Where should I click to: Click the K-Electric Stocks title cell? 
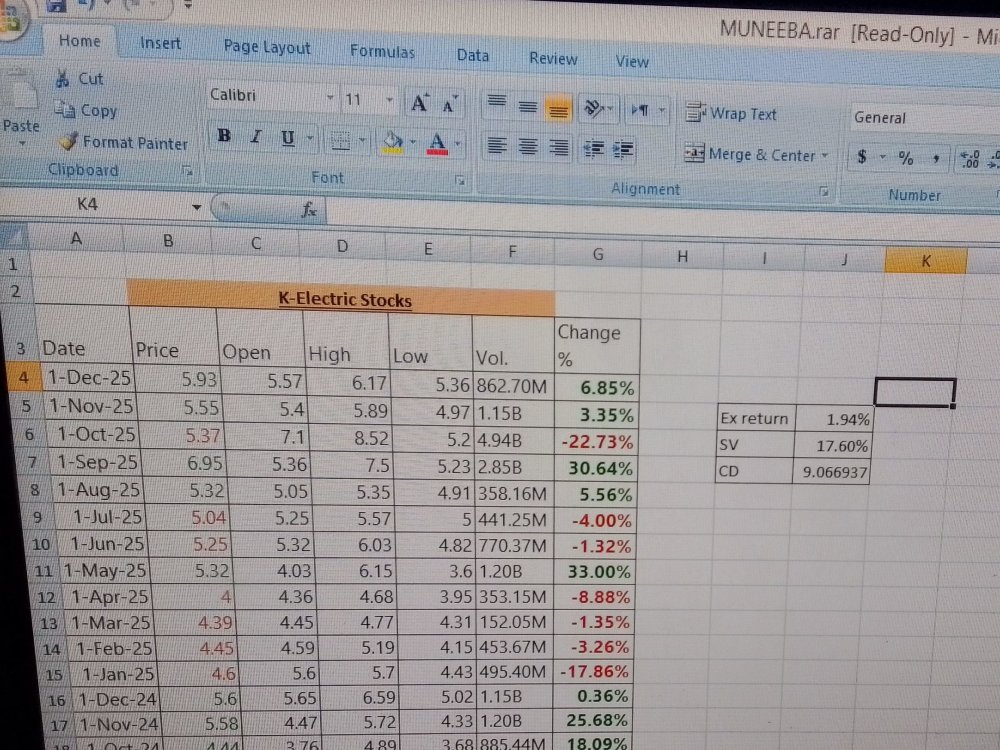pos(341,298)
